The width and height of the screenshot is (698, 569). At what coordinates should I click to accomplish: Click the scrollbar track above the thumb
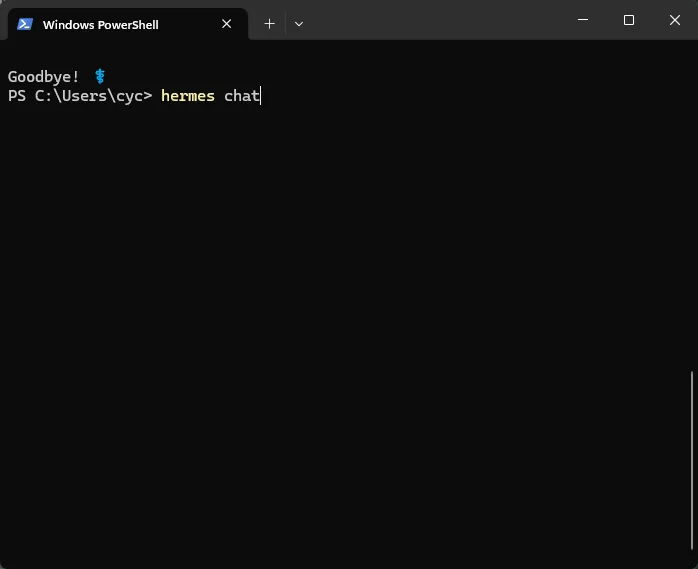[x=692, y=205]
